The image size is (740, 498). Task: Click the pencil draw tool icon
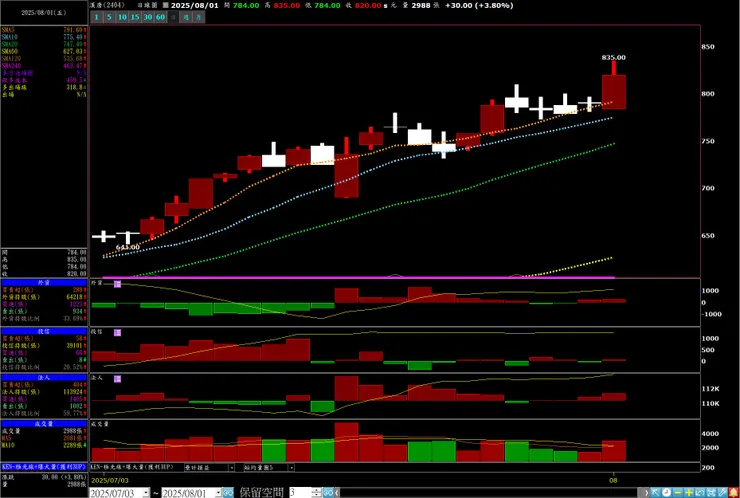pos(722,493)
